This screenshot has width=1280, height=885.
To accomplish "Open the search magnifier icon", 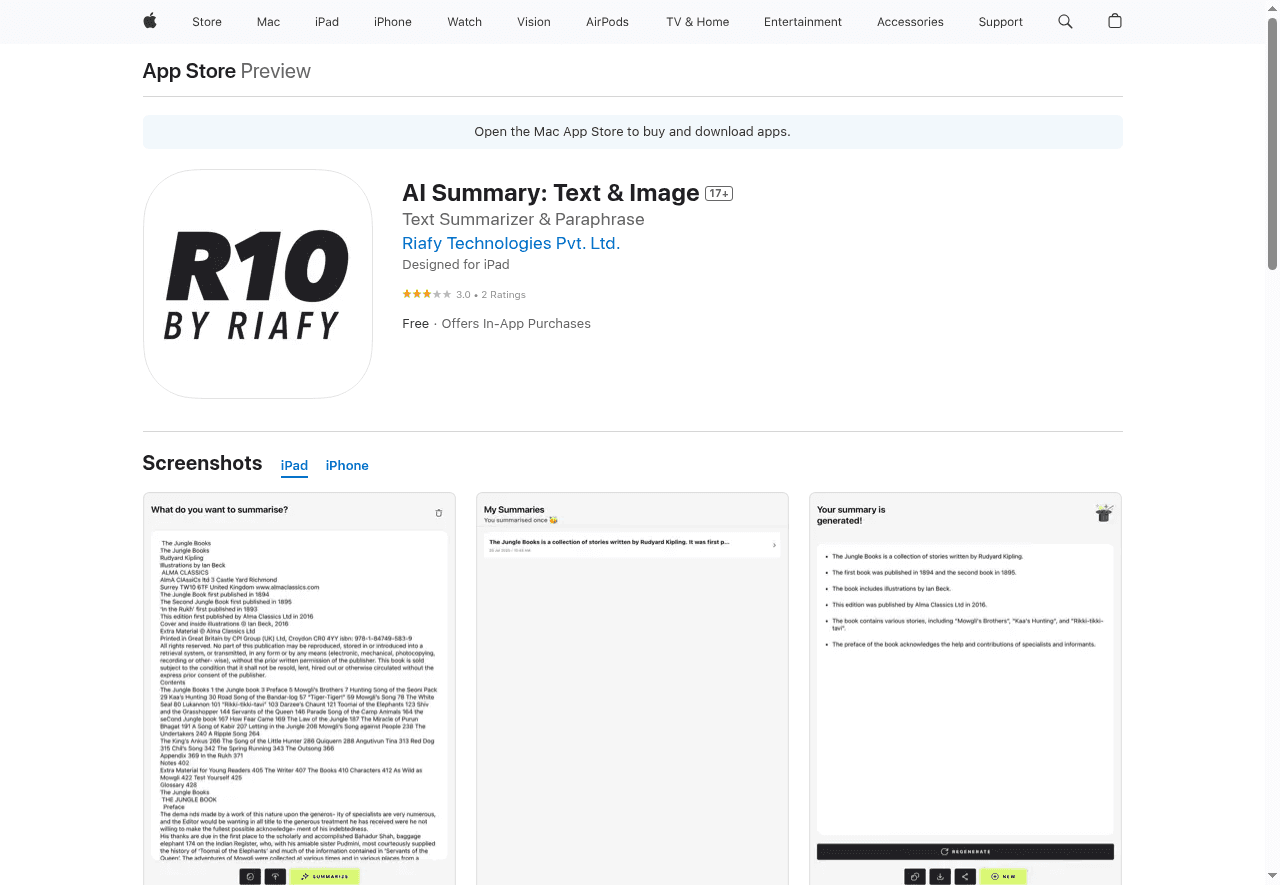I will [x=1065, y=21].
